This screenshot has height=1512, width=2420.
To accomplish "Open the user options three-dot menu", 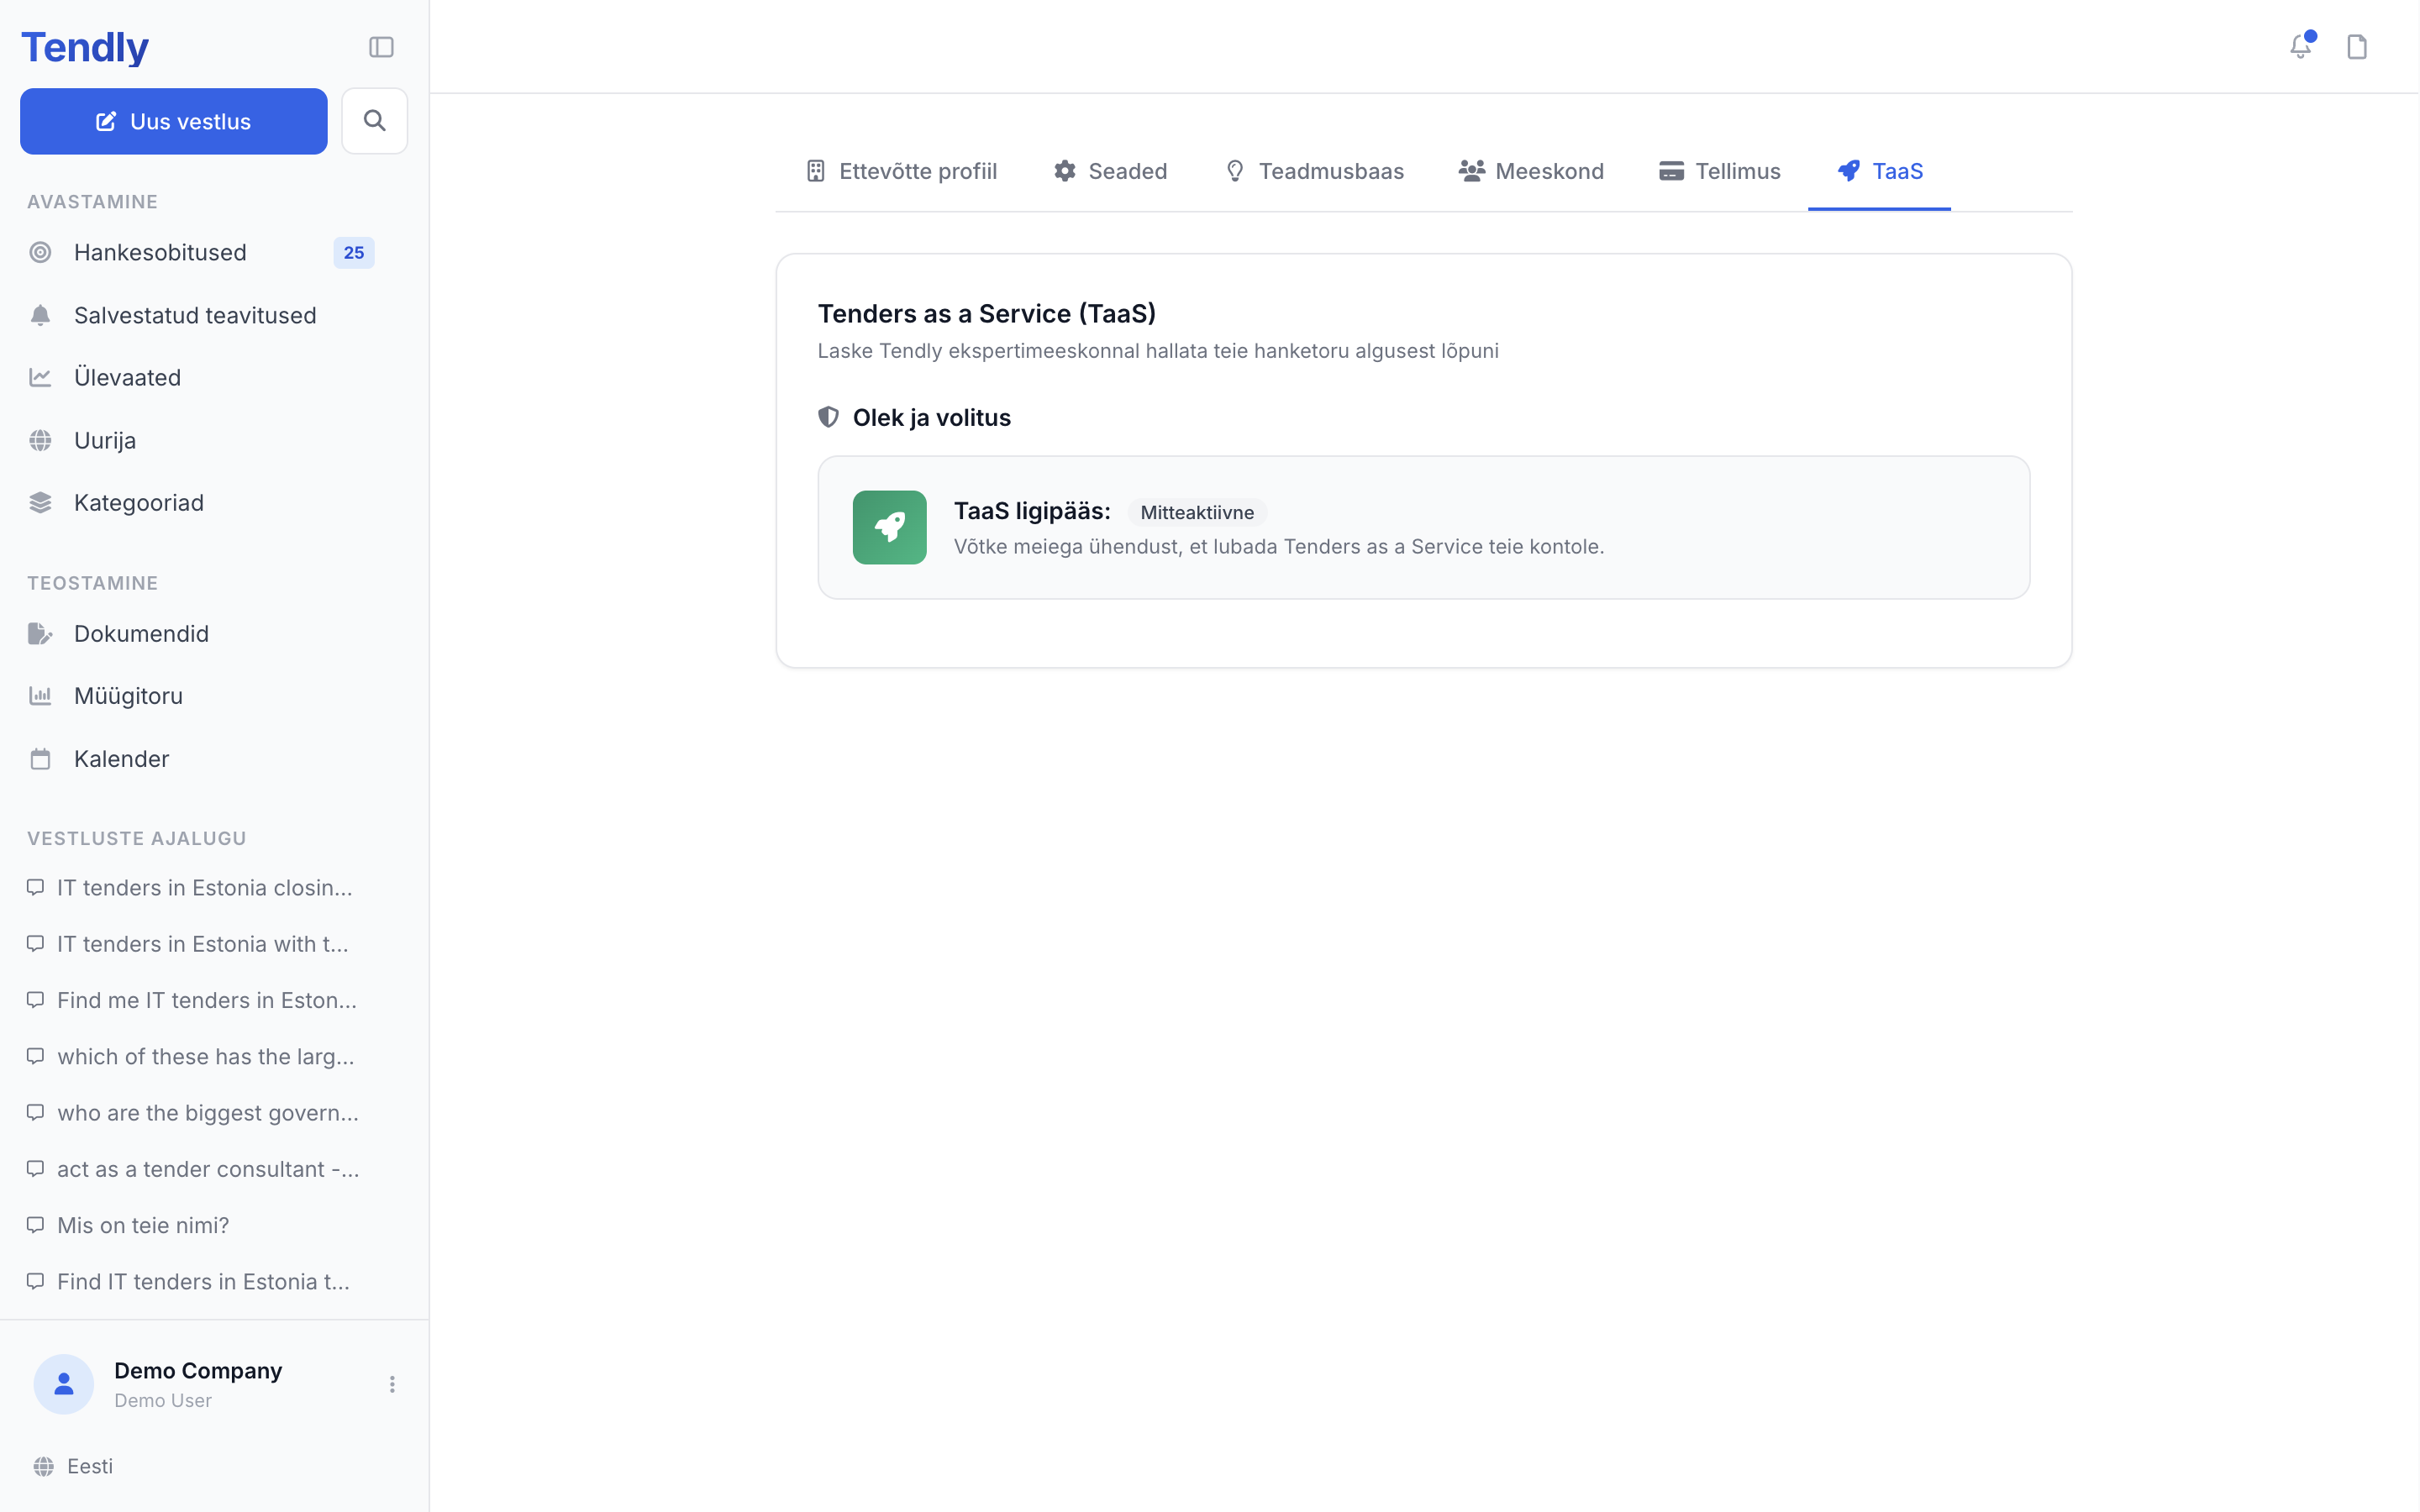I will (x=392, y=1384).
